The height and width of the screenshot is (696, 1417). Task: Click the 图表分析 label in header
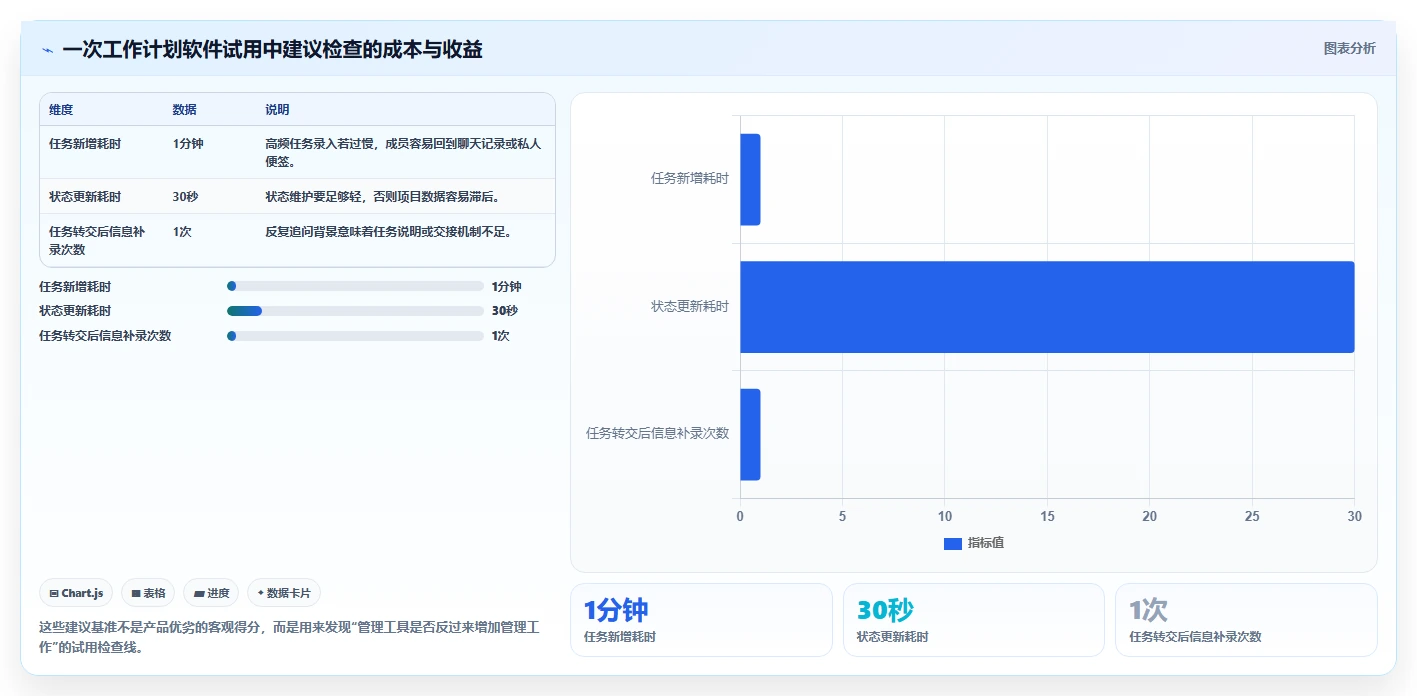[x=1349, y=48]
